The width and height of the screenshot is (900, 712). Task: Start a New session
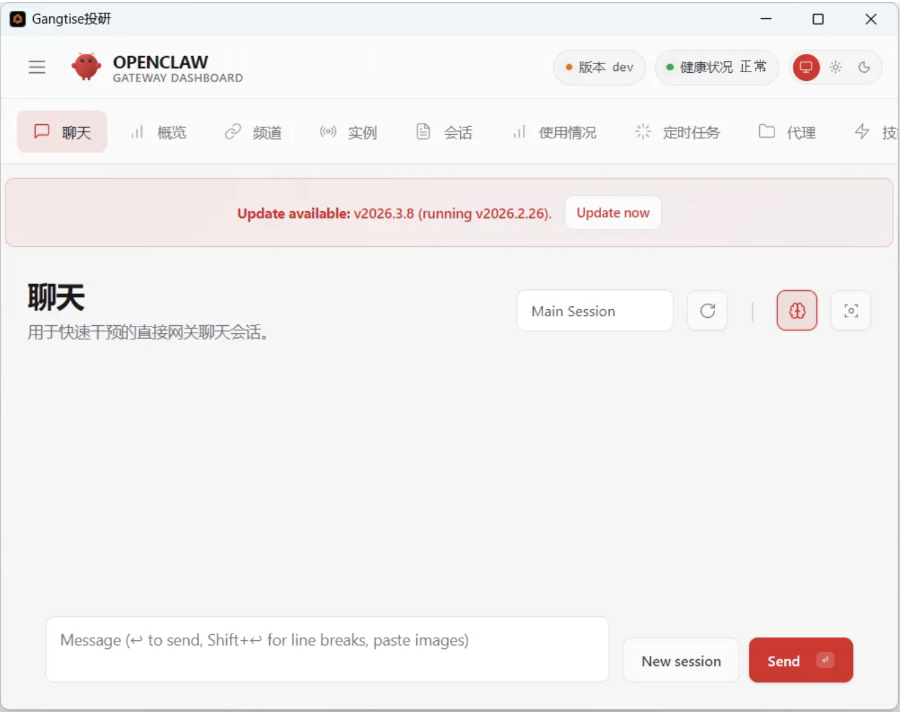click(x=681, y=660)
